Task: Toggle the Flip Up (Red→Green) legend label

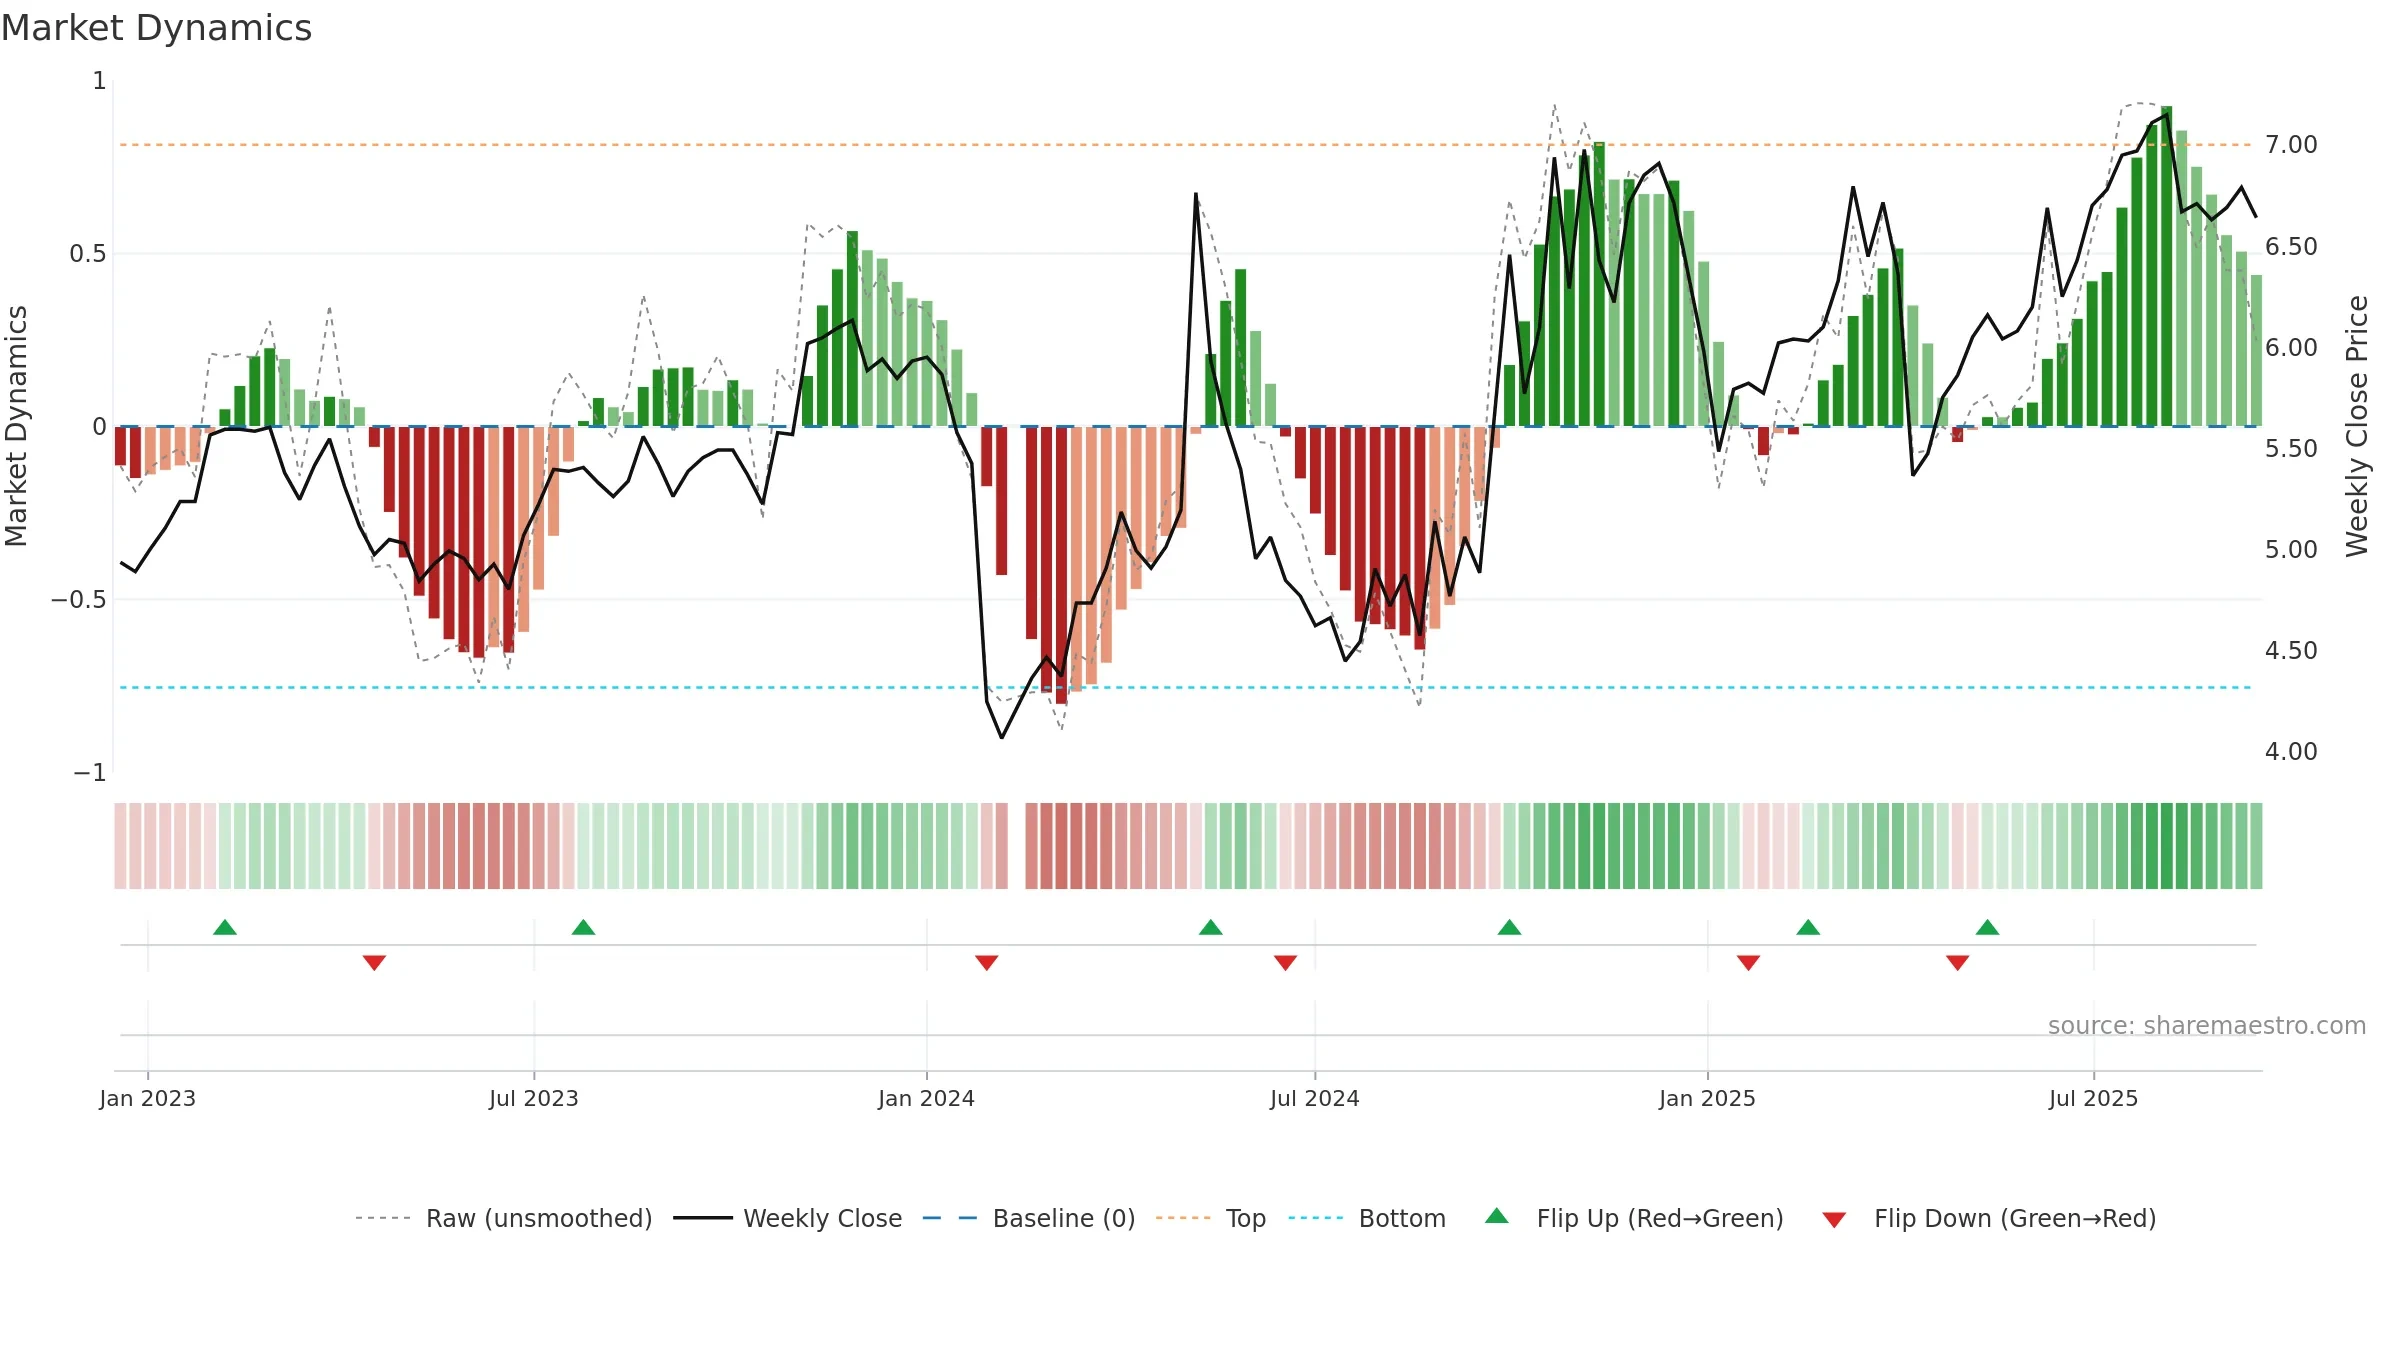Action: point(1660,1218)
